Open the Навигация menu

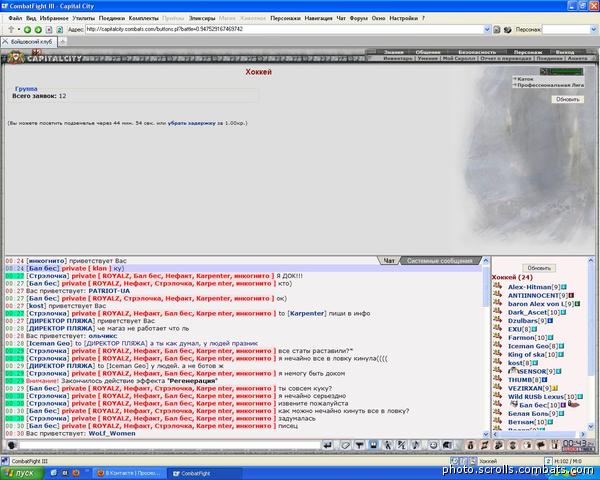tap(319, 18)
